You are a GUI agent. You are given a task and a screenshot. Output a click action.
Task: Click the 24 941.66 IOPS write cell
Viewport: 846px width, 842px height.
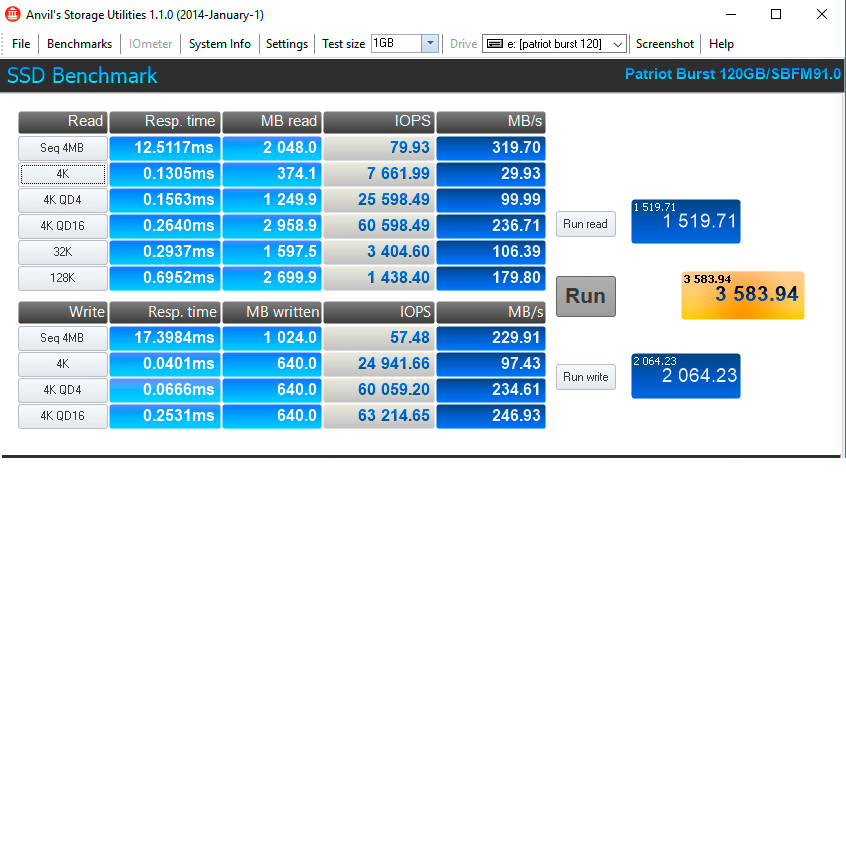click(379, 364)
